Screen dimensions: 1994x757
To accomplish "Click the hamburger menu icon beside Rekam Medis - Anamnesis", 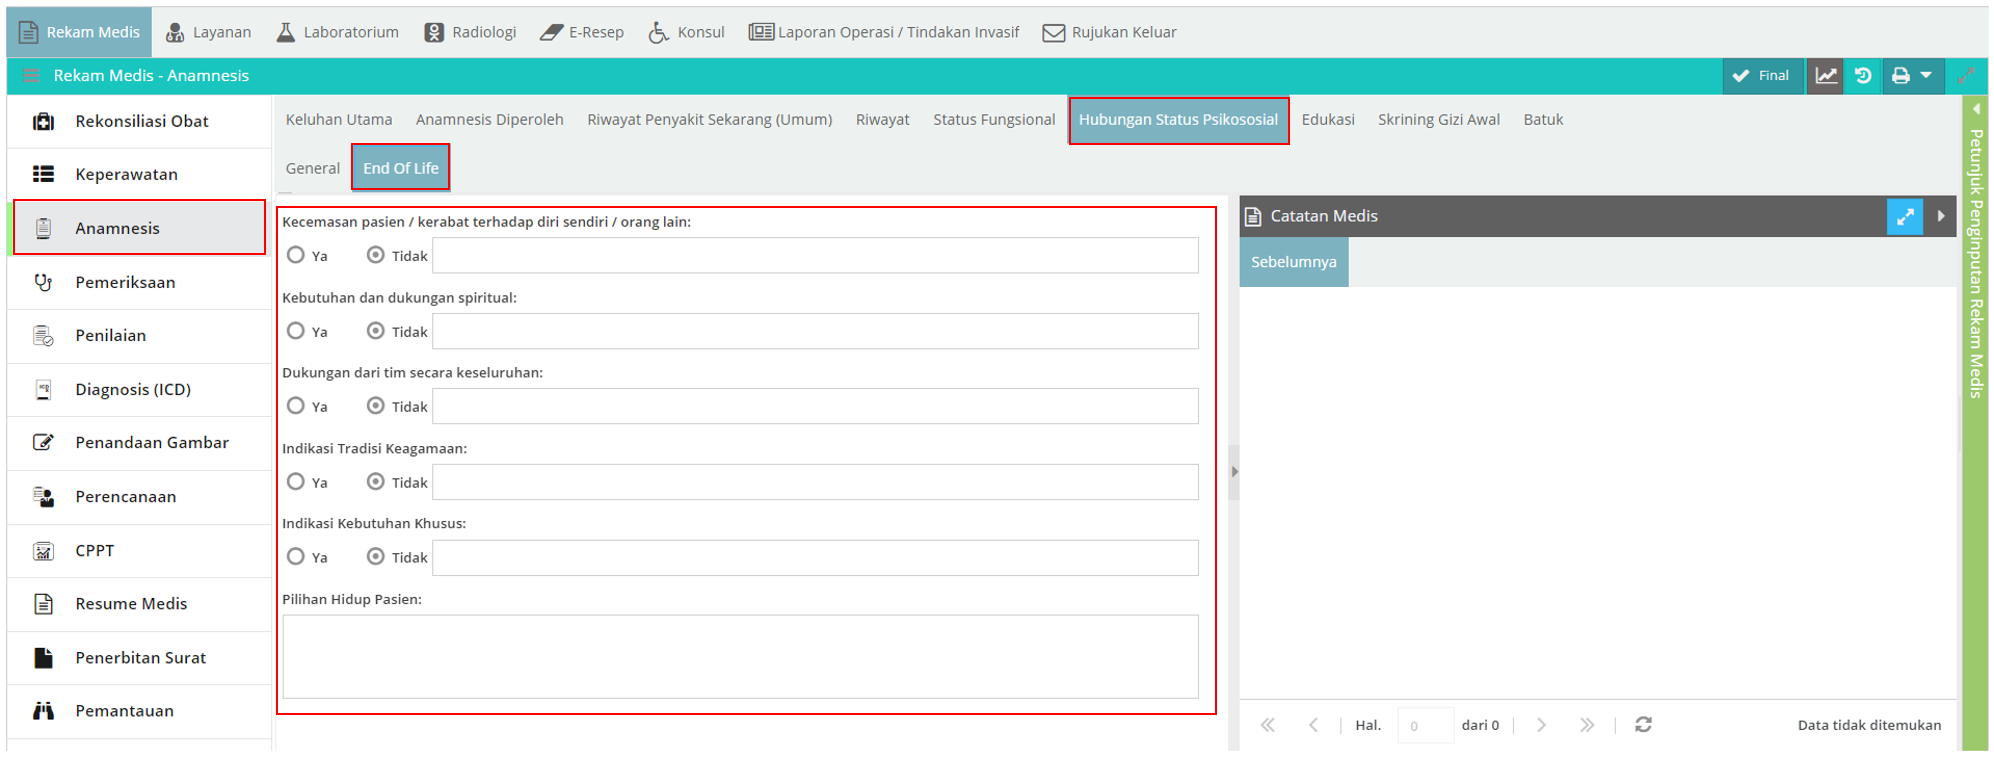I will tap(31, 76).
